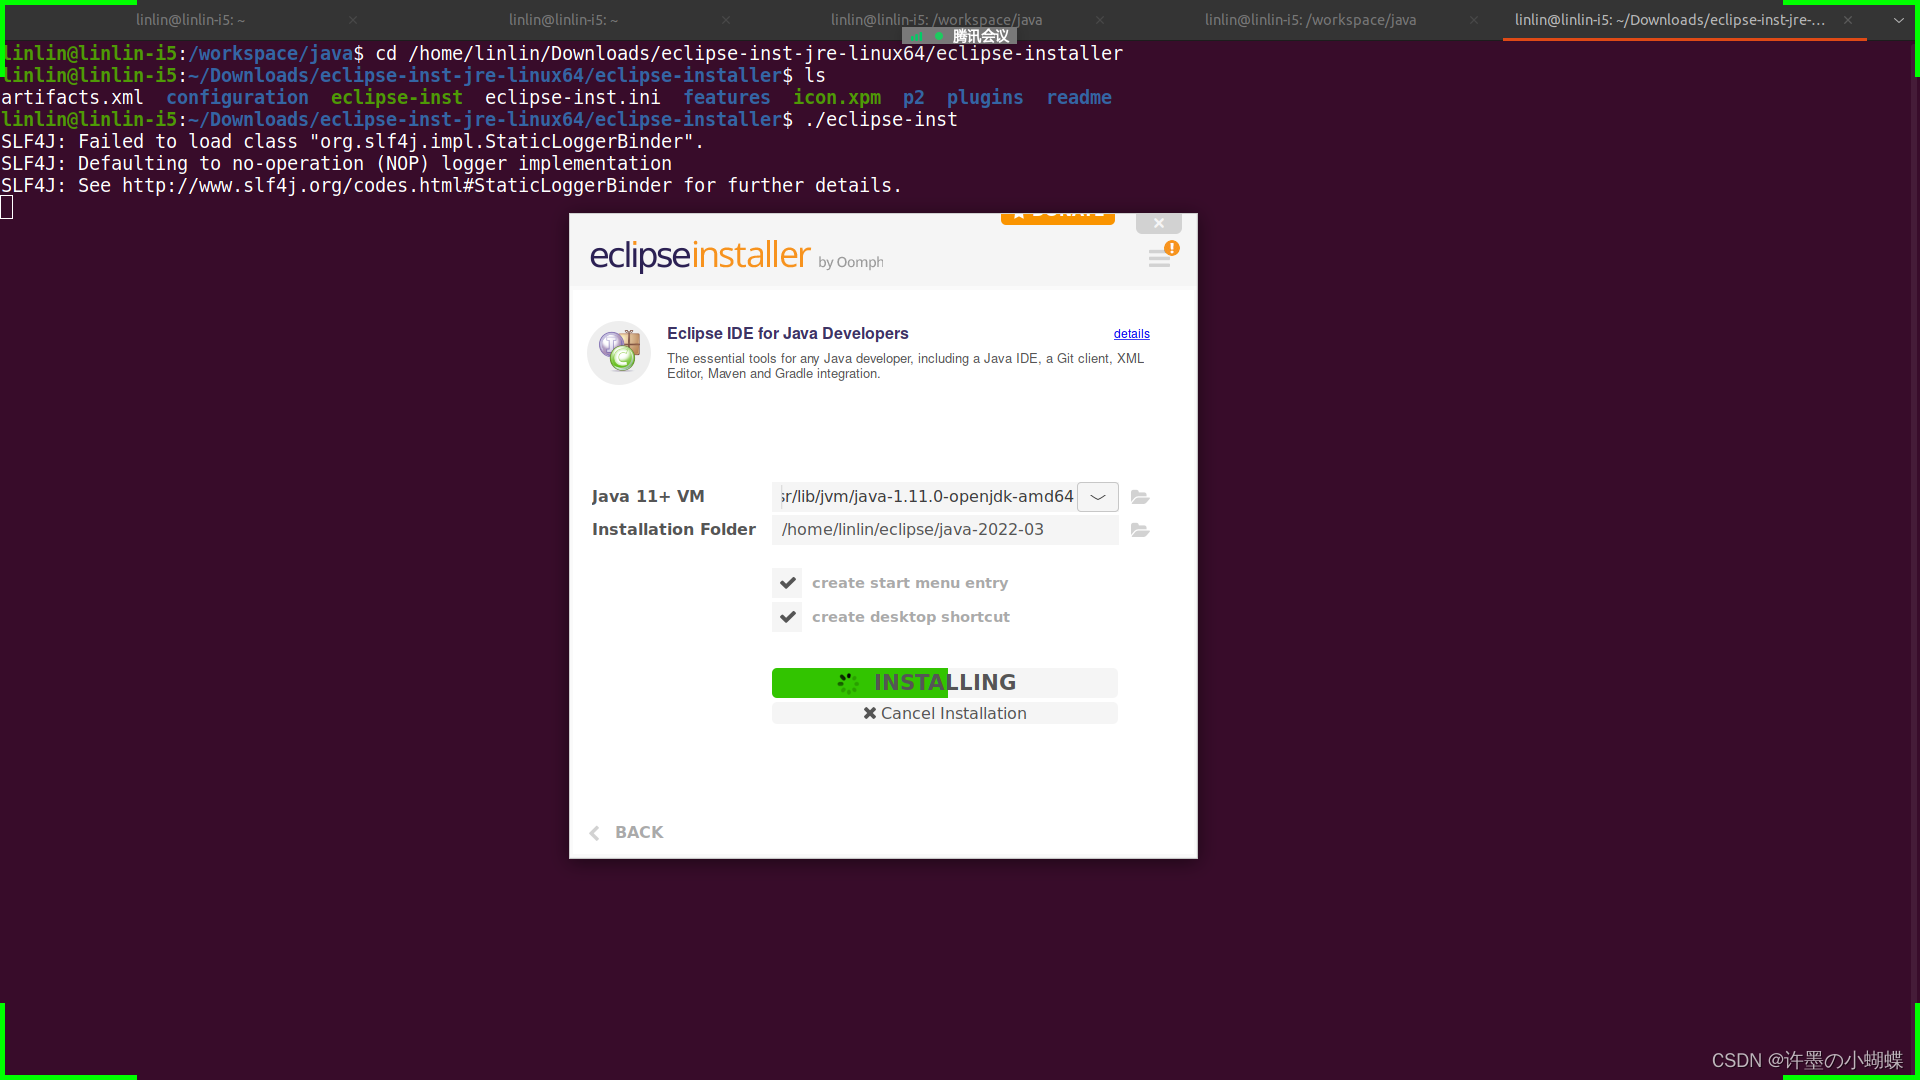Close the first terminal tab

click(x=353, y=20)
